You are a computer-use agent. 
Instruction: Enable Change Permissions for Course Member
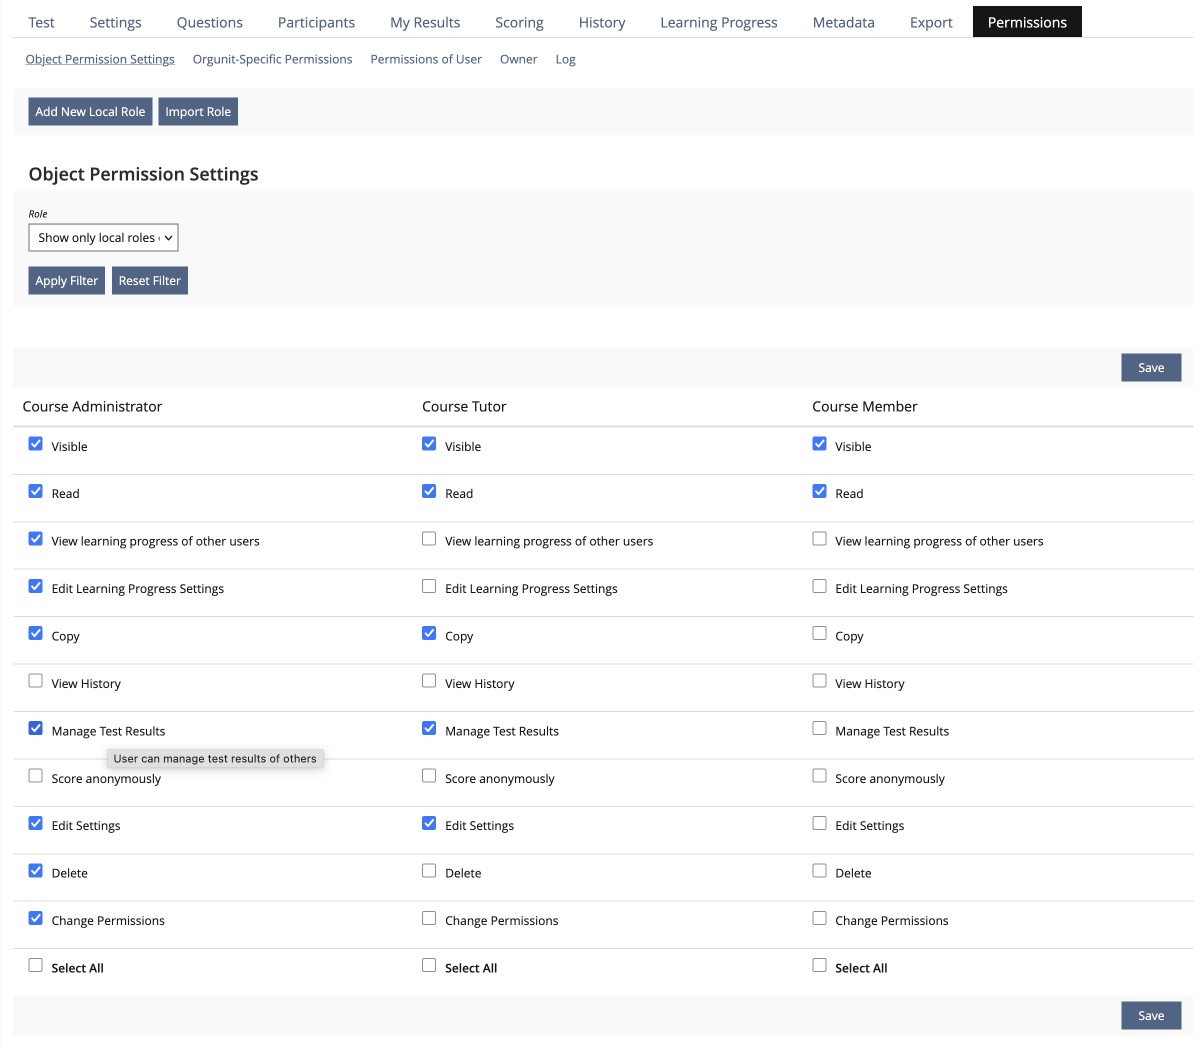pyautogui.click(x=819, y=918)
